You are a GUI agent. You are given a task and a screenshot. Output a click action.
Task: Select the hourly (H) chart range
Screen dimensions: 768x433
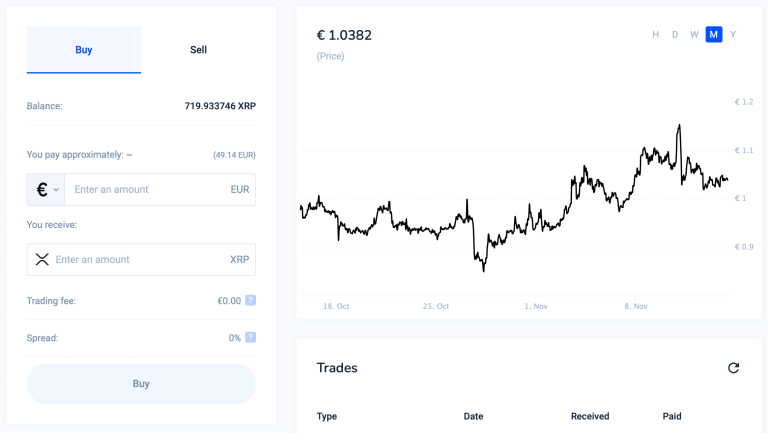pyautogui.click(x=656, y=35)
